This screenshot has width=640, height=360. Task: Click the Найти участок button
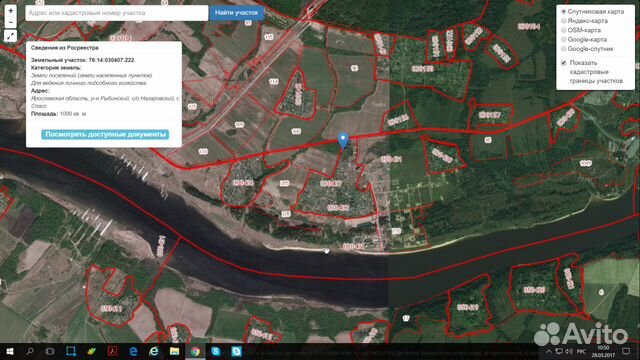pyautogui.click(x=236, y=13)
